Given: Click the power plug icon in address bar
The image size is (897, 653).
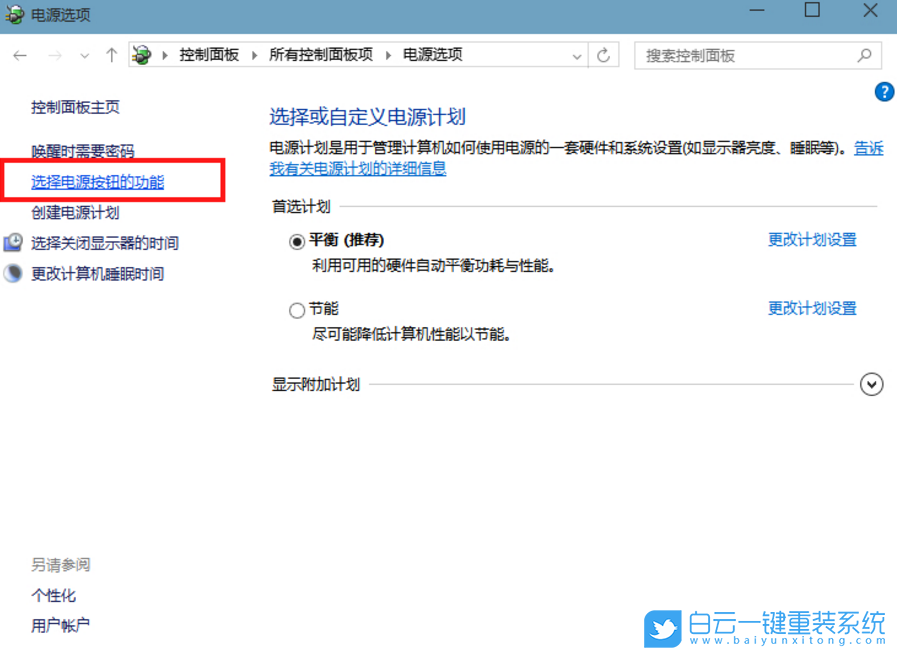Looking at the screenshot, I should (x=142, y=55).
